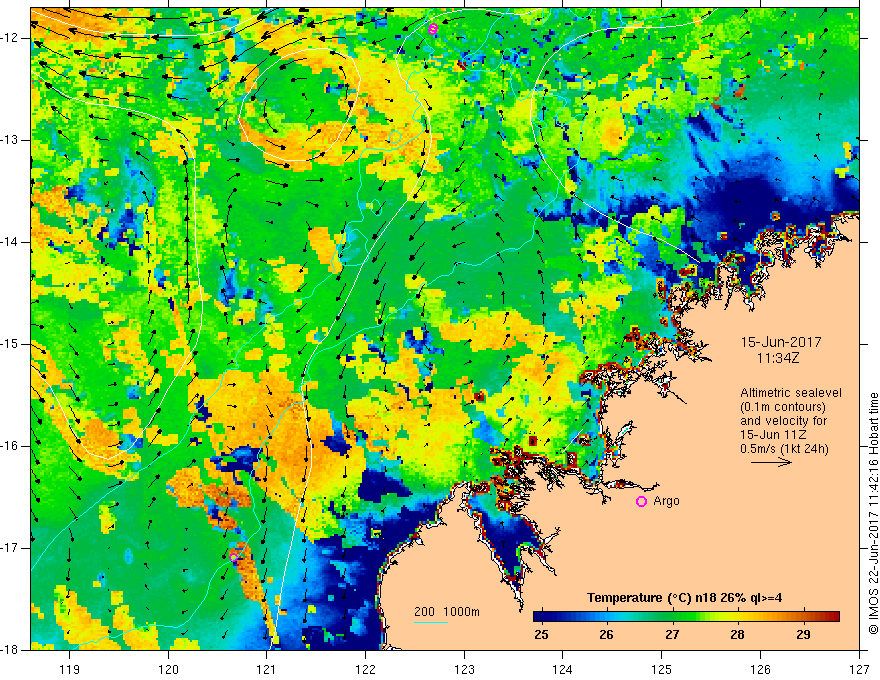
Task: Click the date text '15-Jun-2017'
Action: (x=781, y=342)
